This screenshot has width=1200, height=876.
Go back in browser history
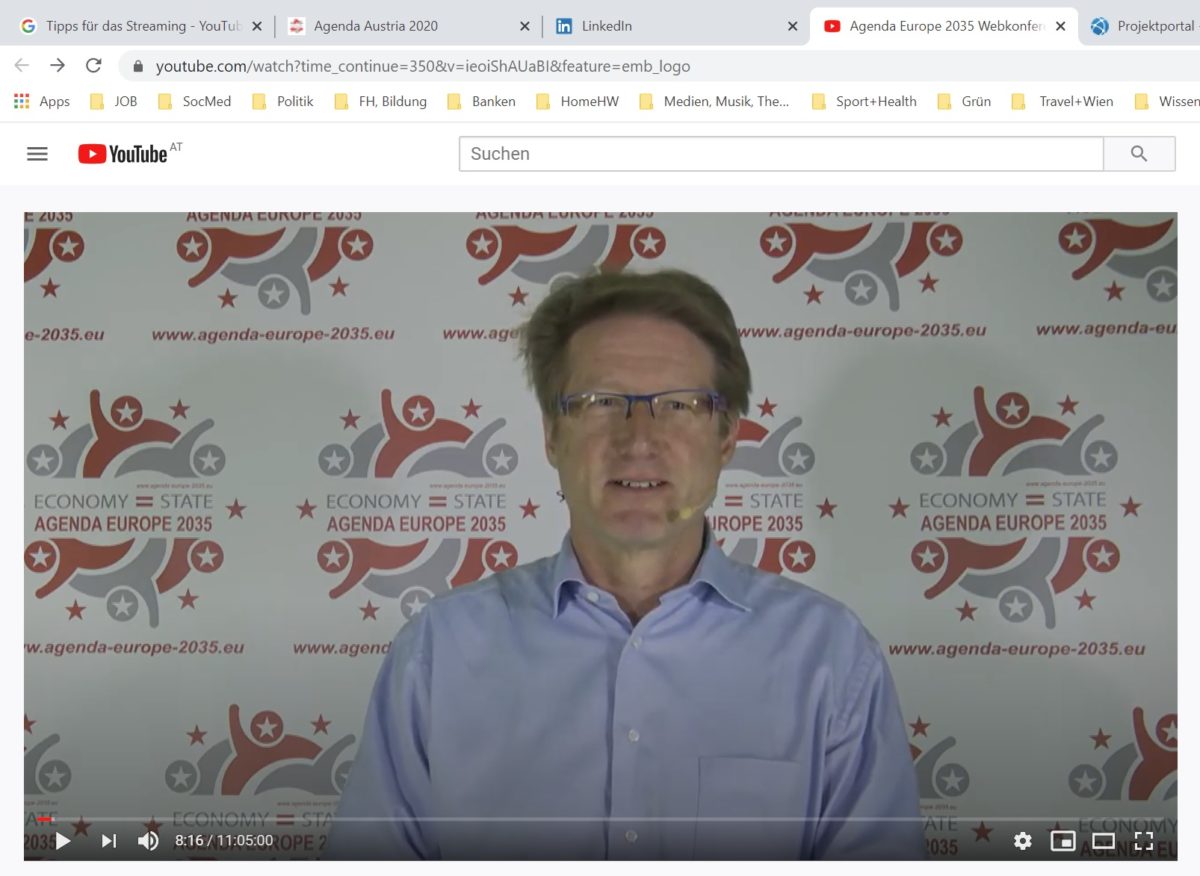[x=21, y=66]
